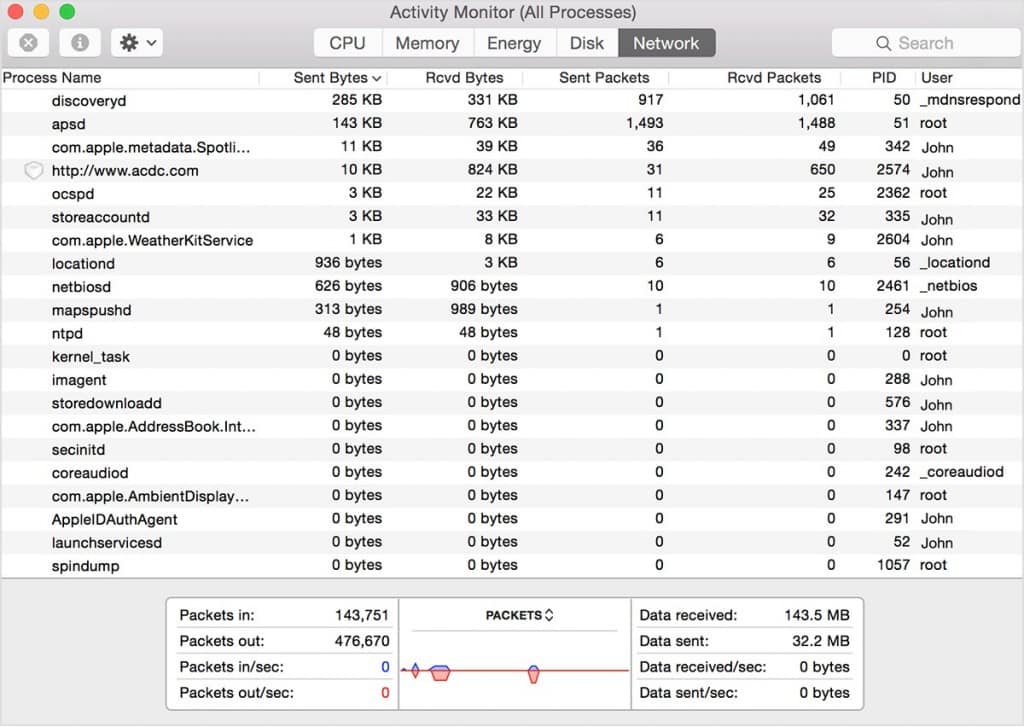Click the yellow minimize traffic-light button
1024x727 pixels.
[39, 12]
